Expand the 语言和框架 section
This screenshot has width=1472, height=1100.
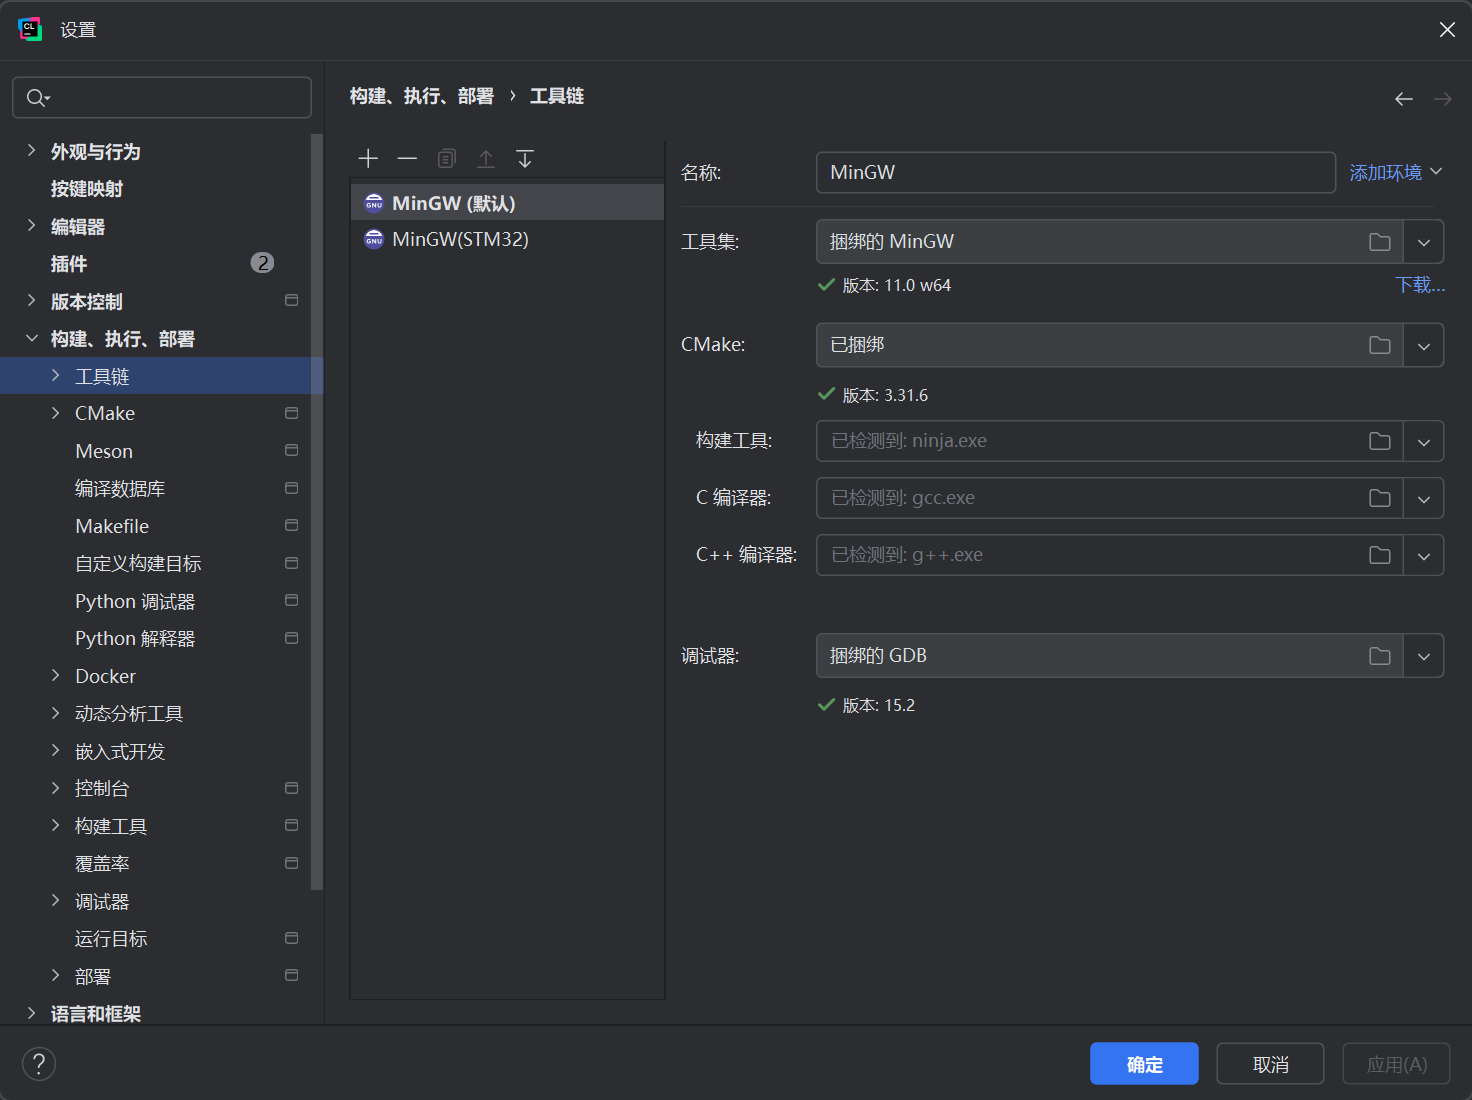pos(31,1013)
